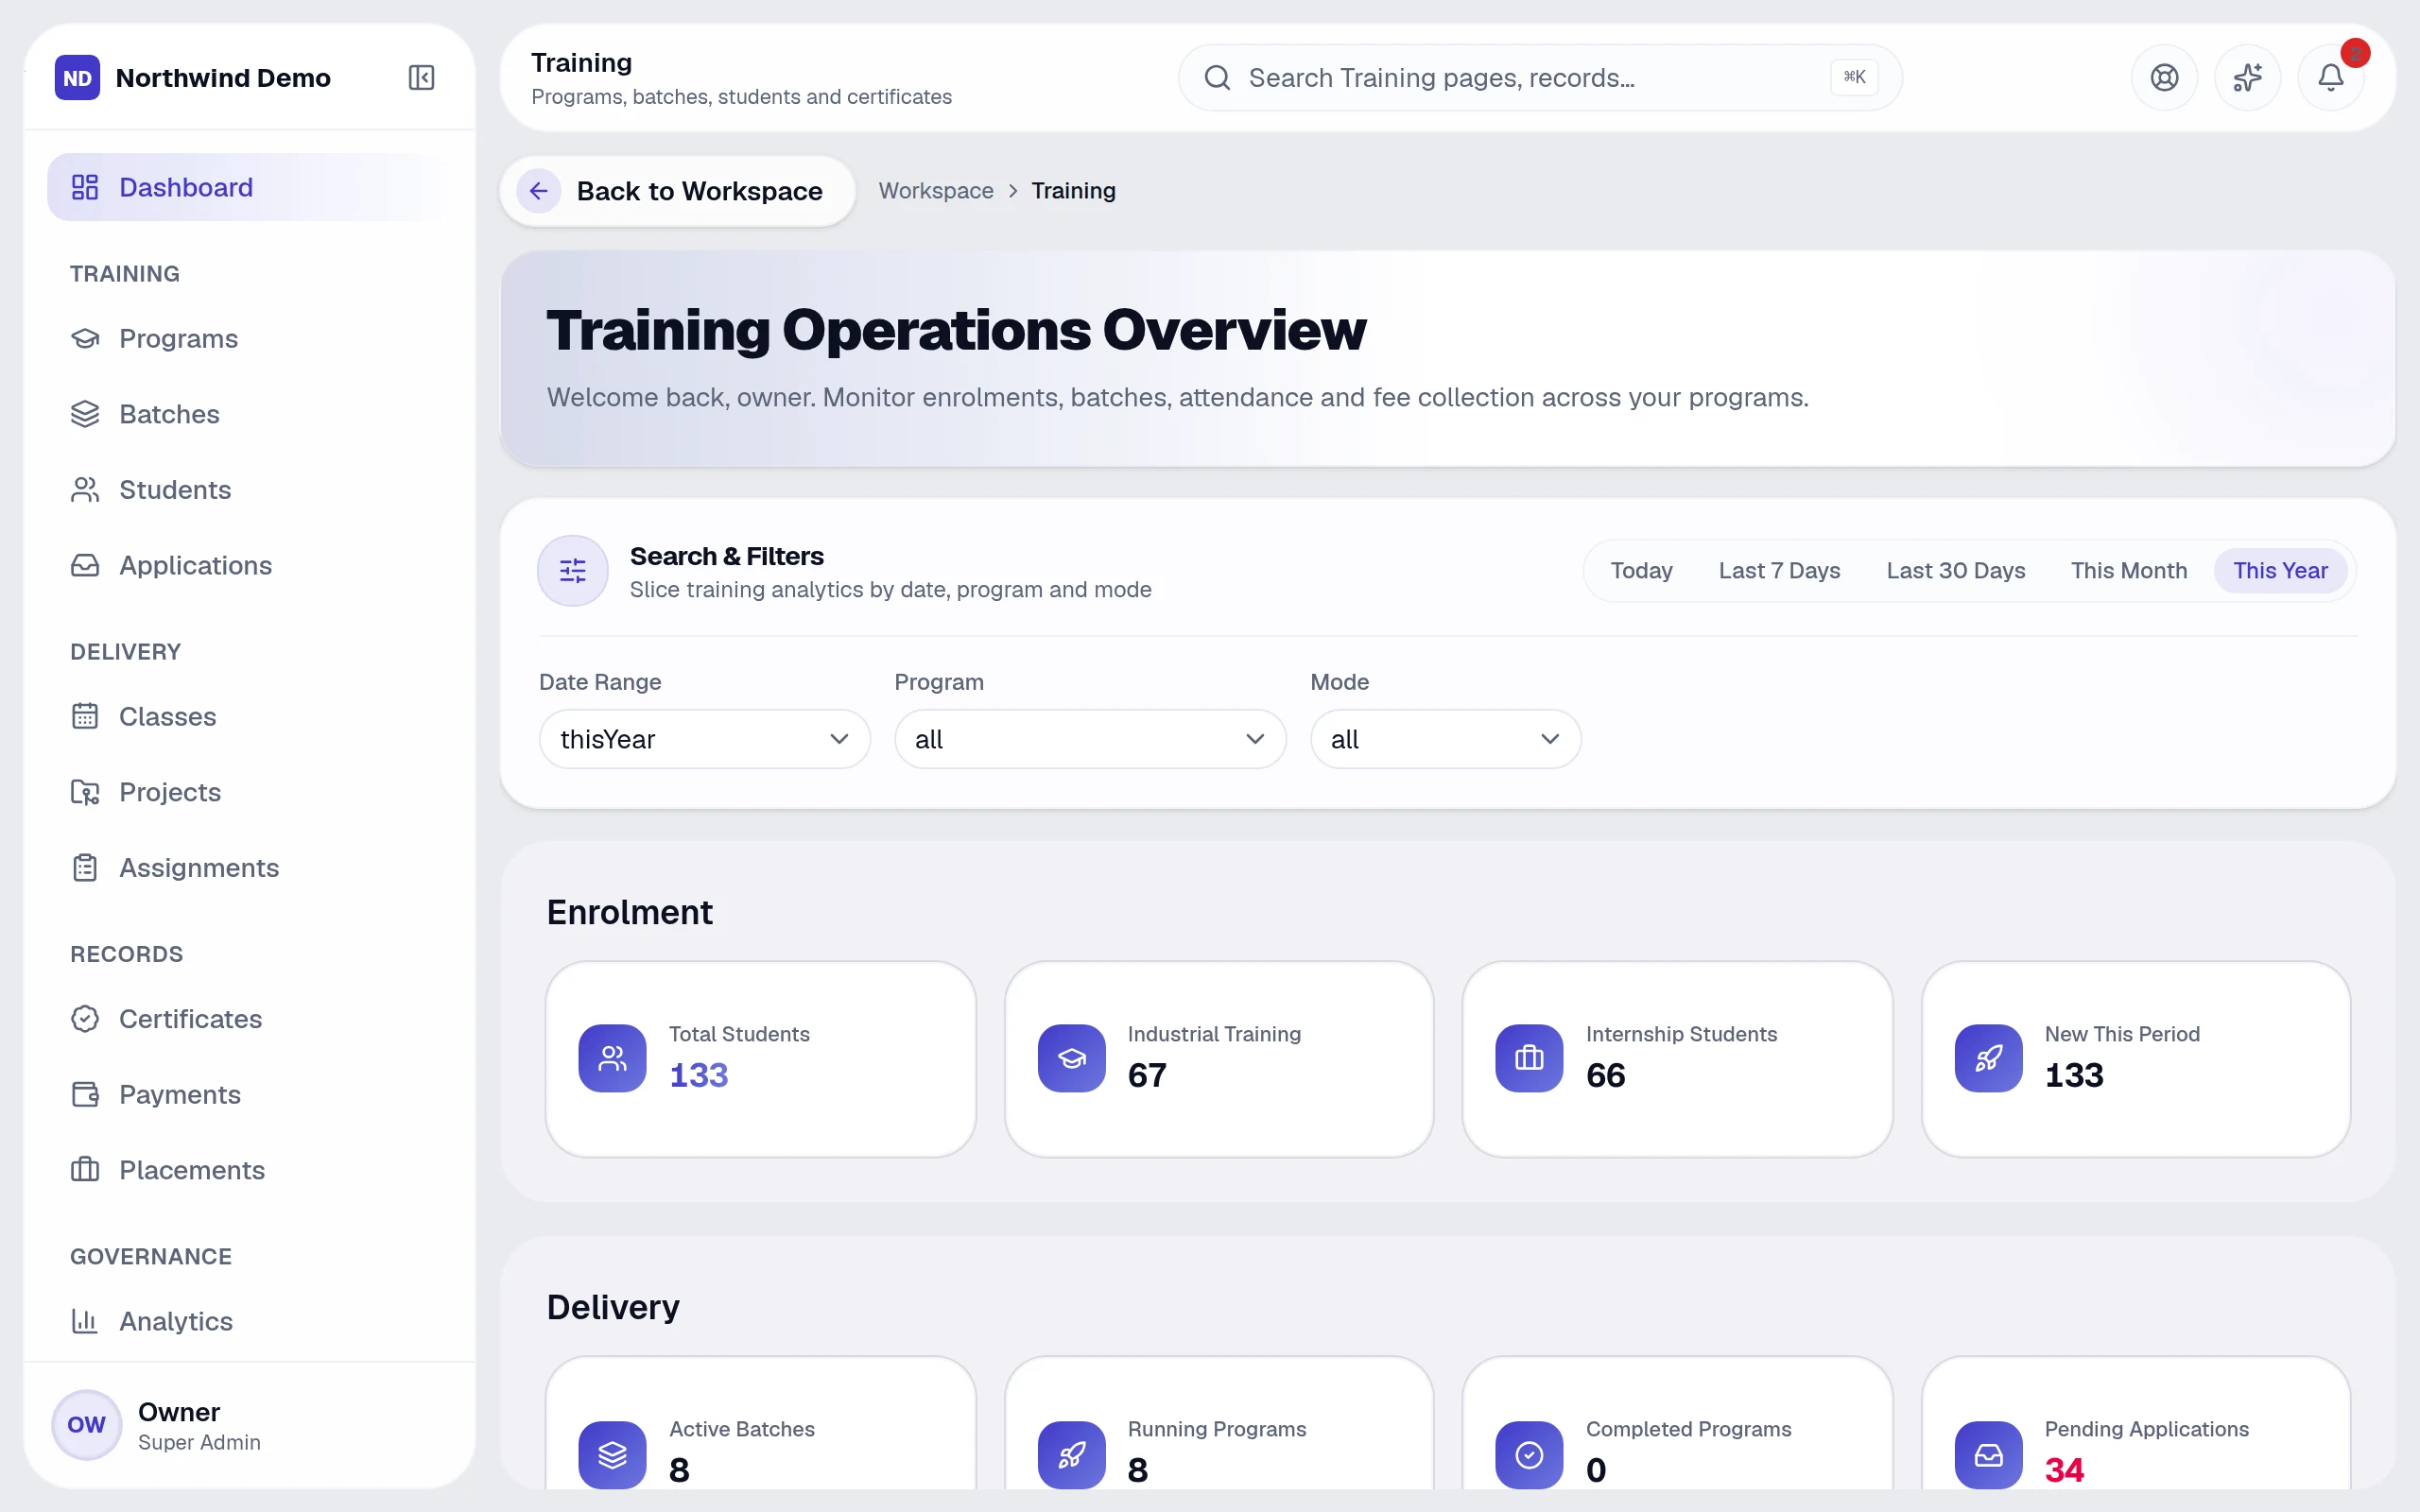Click the Industrial Training graduation cap icon
Viewport: 2420px width, 1512px height.
tap(1072, 1058)
